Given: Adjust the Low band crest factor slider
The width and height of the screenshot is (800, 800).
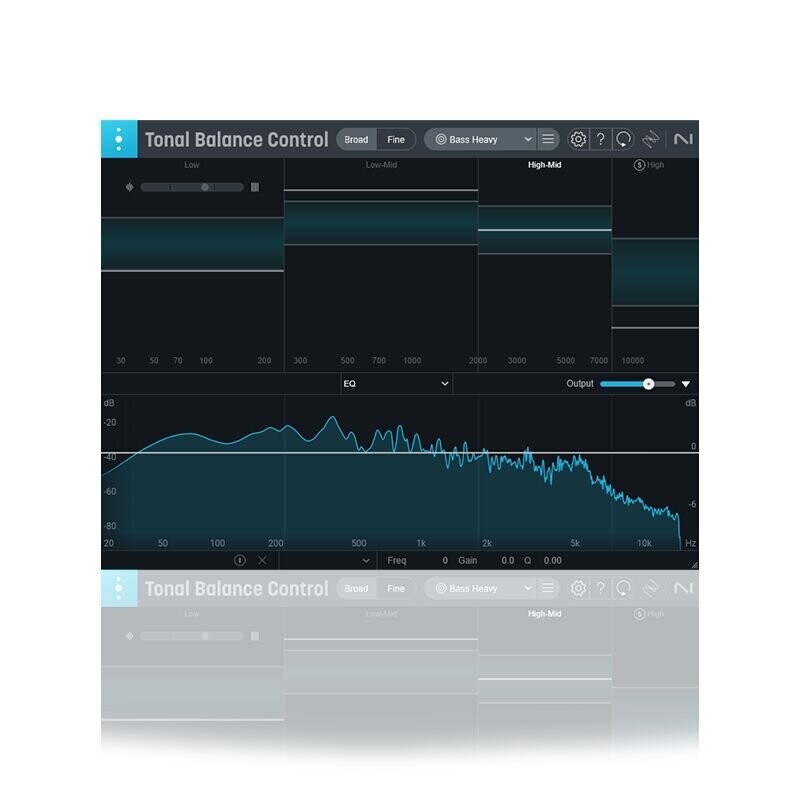Looking at the screenshot, I should coord(192,187).
